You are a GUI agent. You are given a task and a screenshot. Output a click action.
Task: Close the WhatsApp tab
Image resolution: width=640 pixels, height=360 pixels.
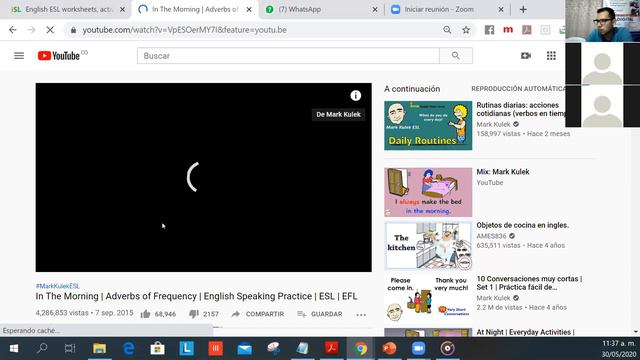pyautogui.click(x=375, y=9)
